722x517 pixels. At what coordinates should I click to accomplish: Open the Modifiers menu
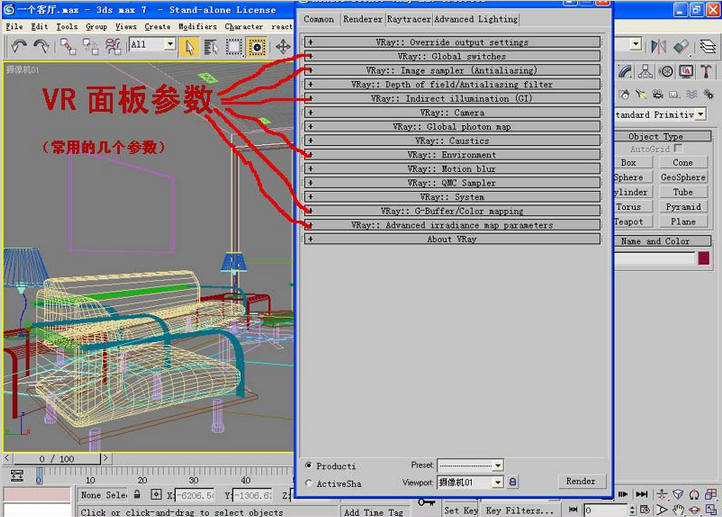pos(198,27)
